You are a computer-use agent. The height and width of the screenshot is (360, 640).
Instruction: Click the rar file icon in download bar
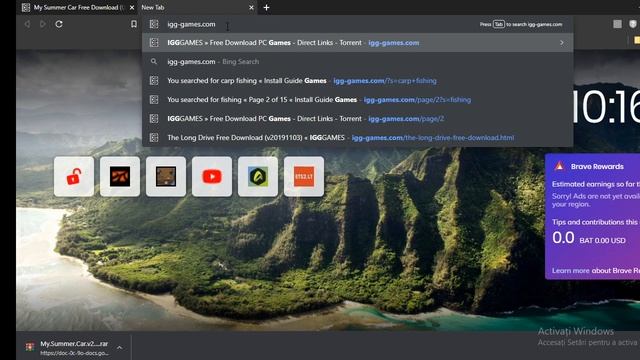[30, 347]
